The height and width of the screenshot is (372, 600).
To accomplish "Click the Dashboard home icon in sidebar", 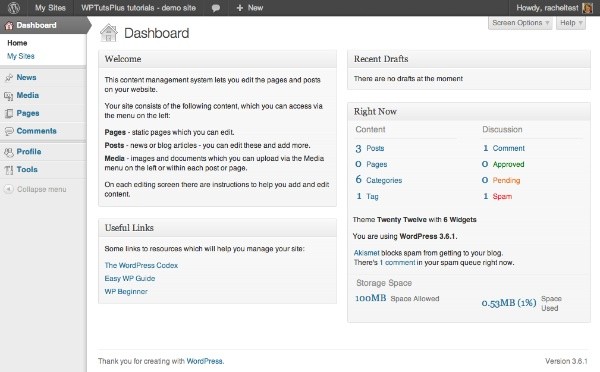I will (x=9, y=26).
